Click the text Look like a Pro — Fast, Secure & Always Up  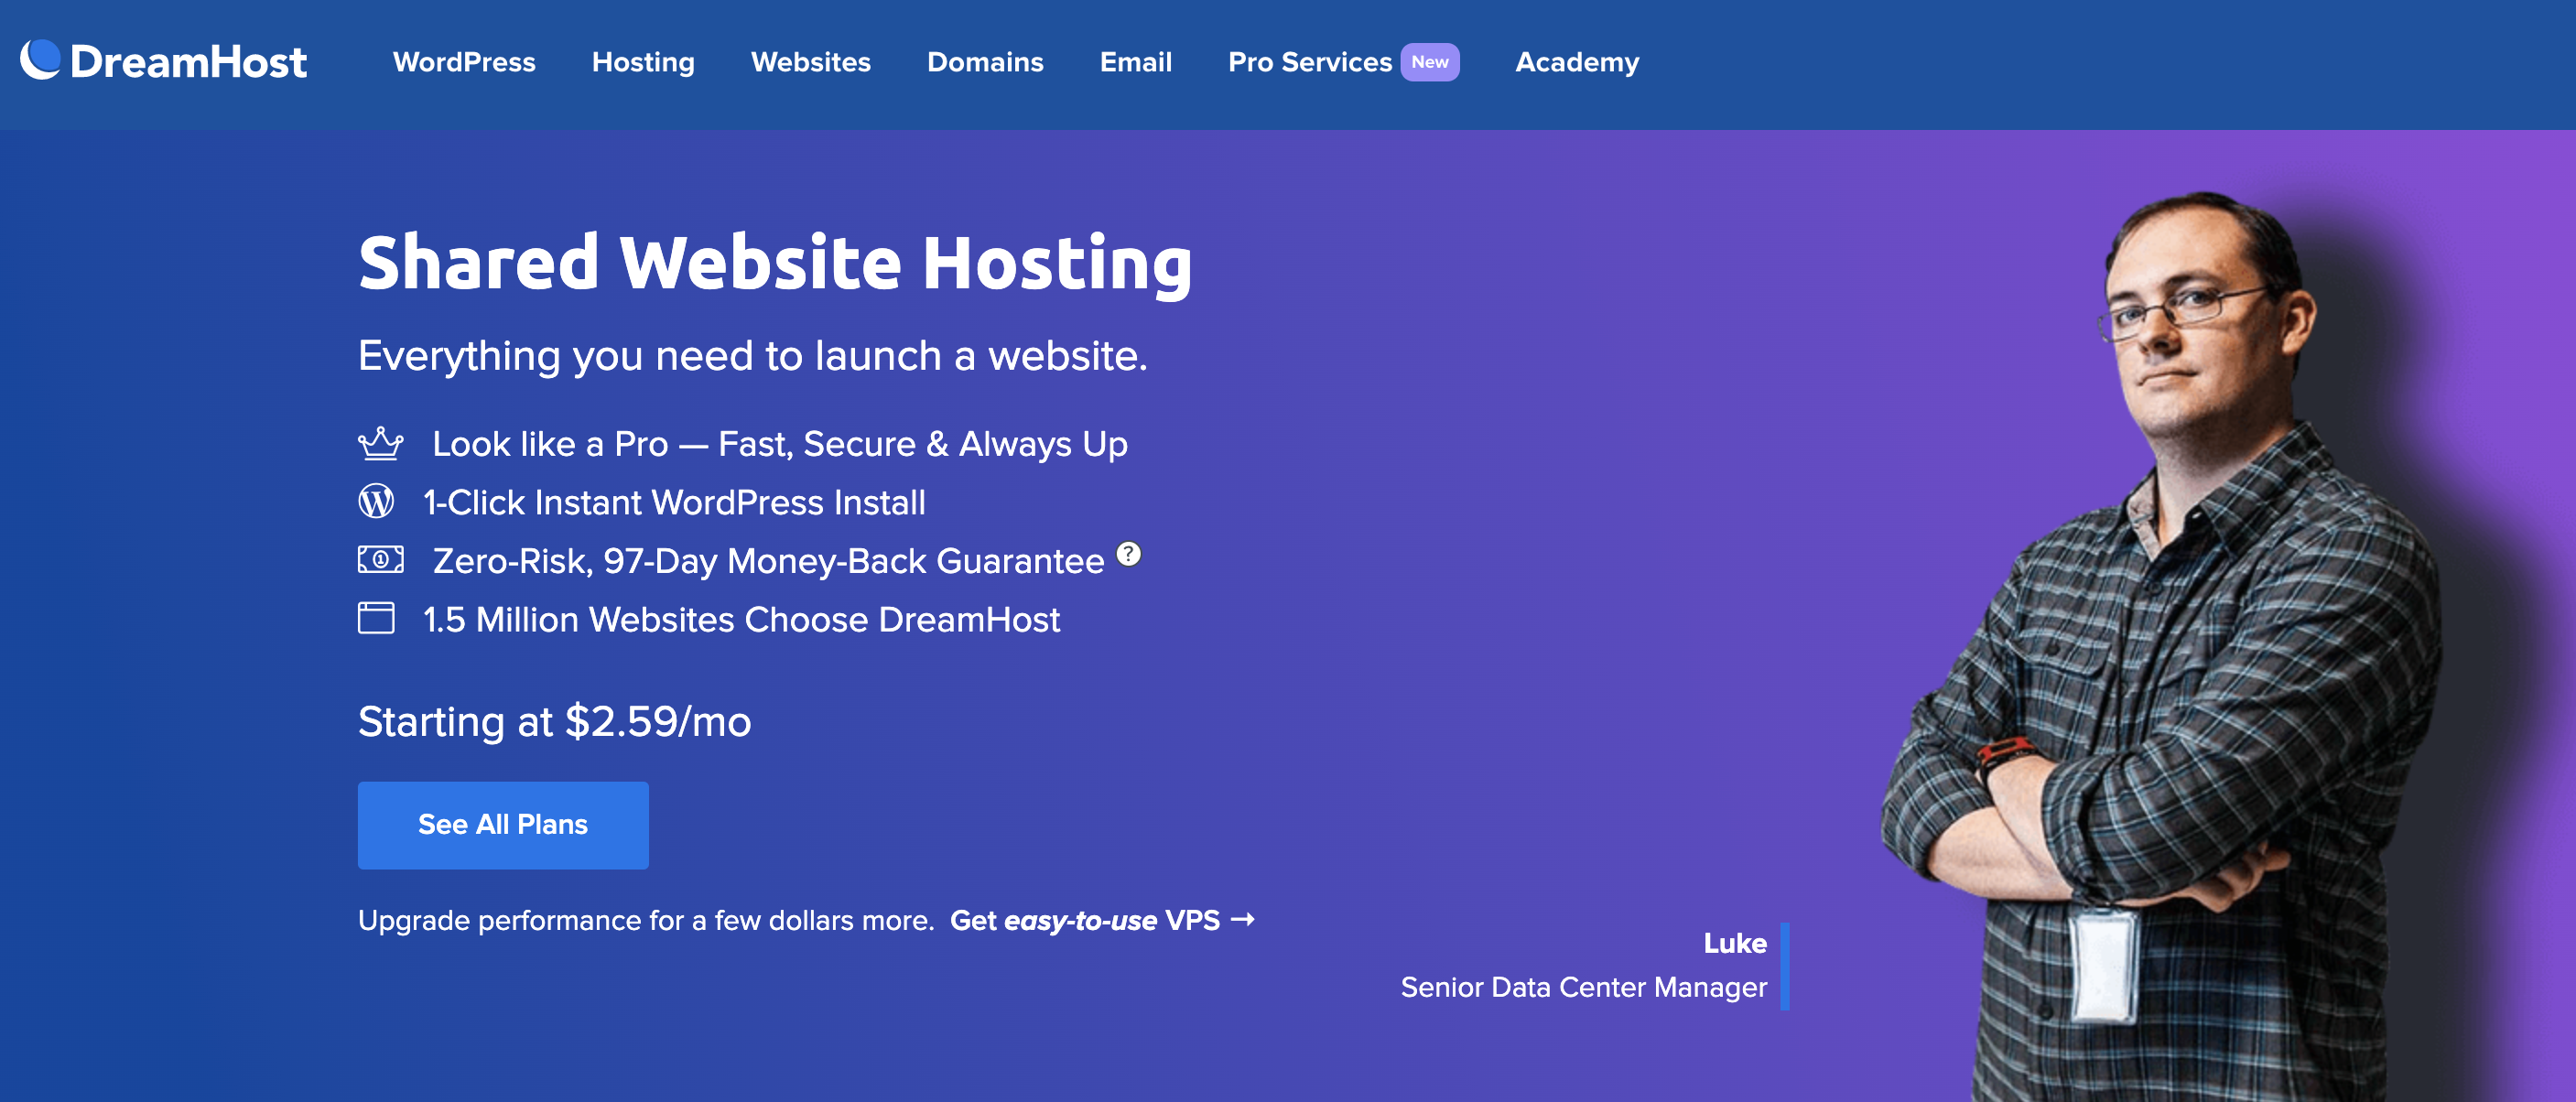[x=780, y=444]
